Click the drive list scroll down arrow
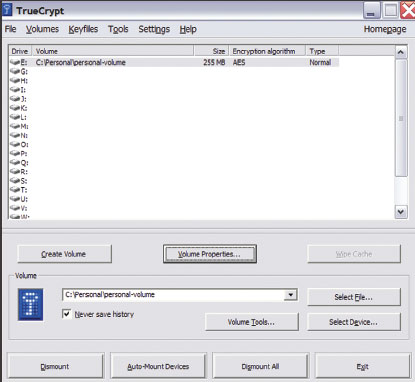The height and width of the screenshot is (382, 415). click(401, 212)
